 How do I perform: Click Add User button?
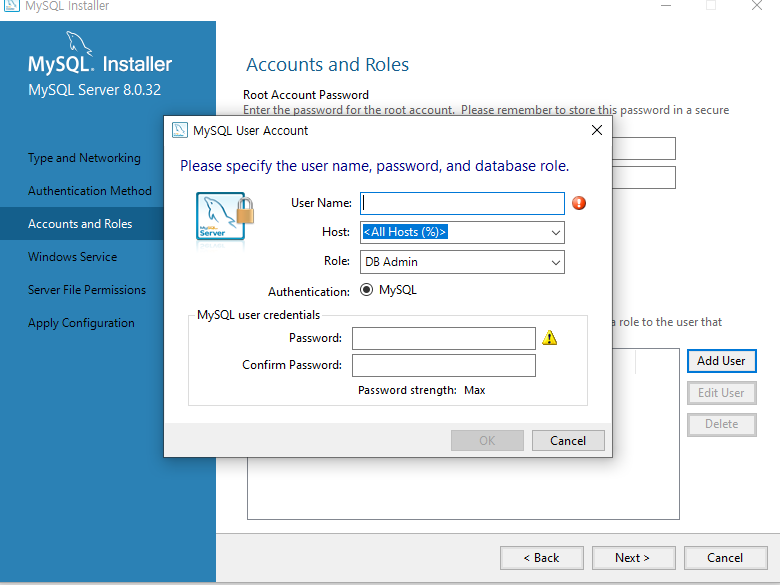pos(721,361)
